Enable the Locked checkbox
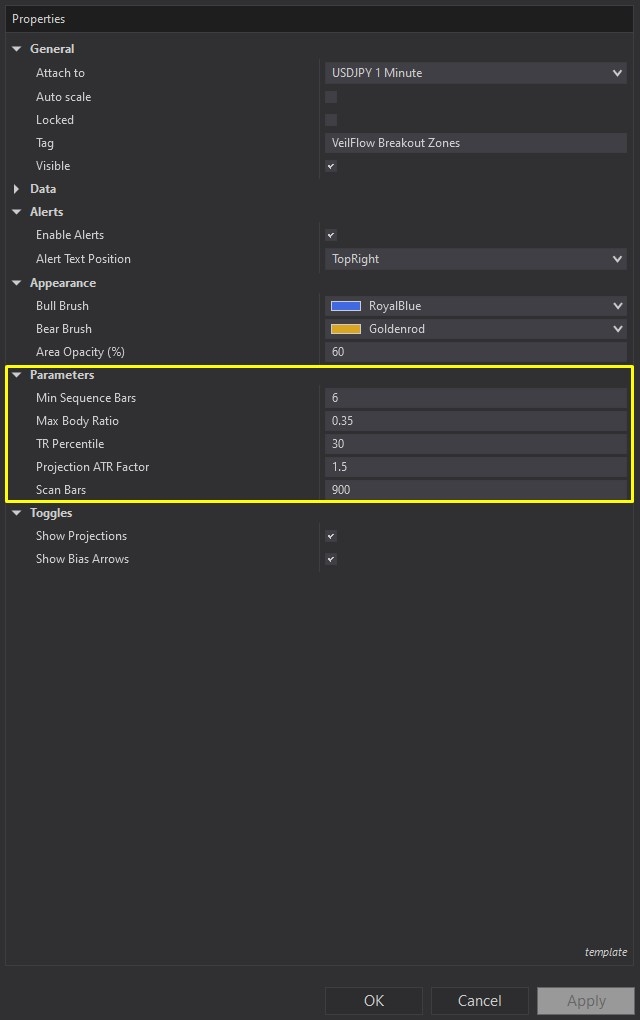 click(330, 120)
